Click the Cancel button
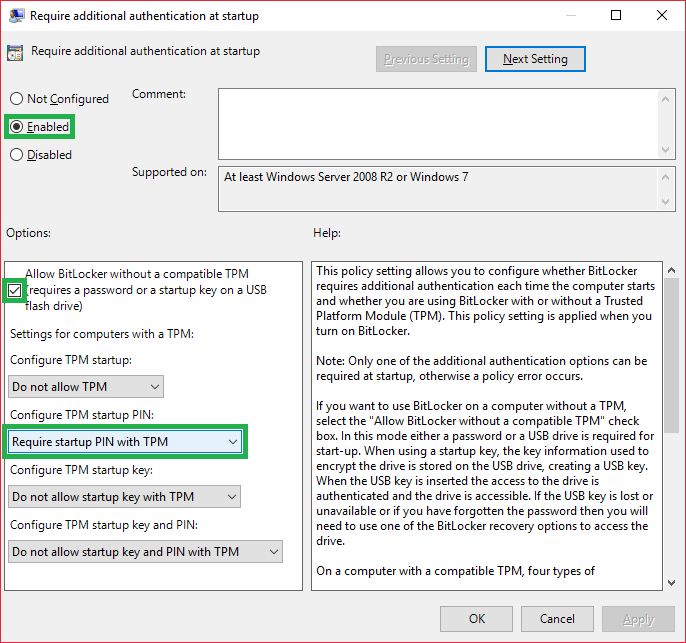The image size is (686, 643). click(x=557, y=619)
